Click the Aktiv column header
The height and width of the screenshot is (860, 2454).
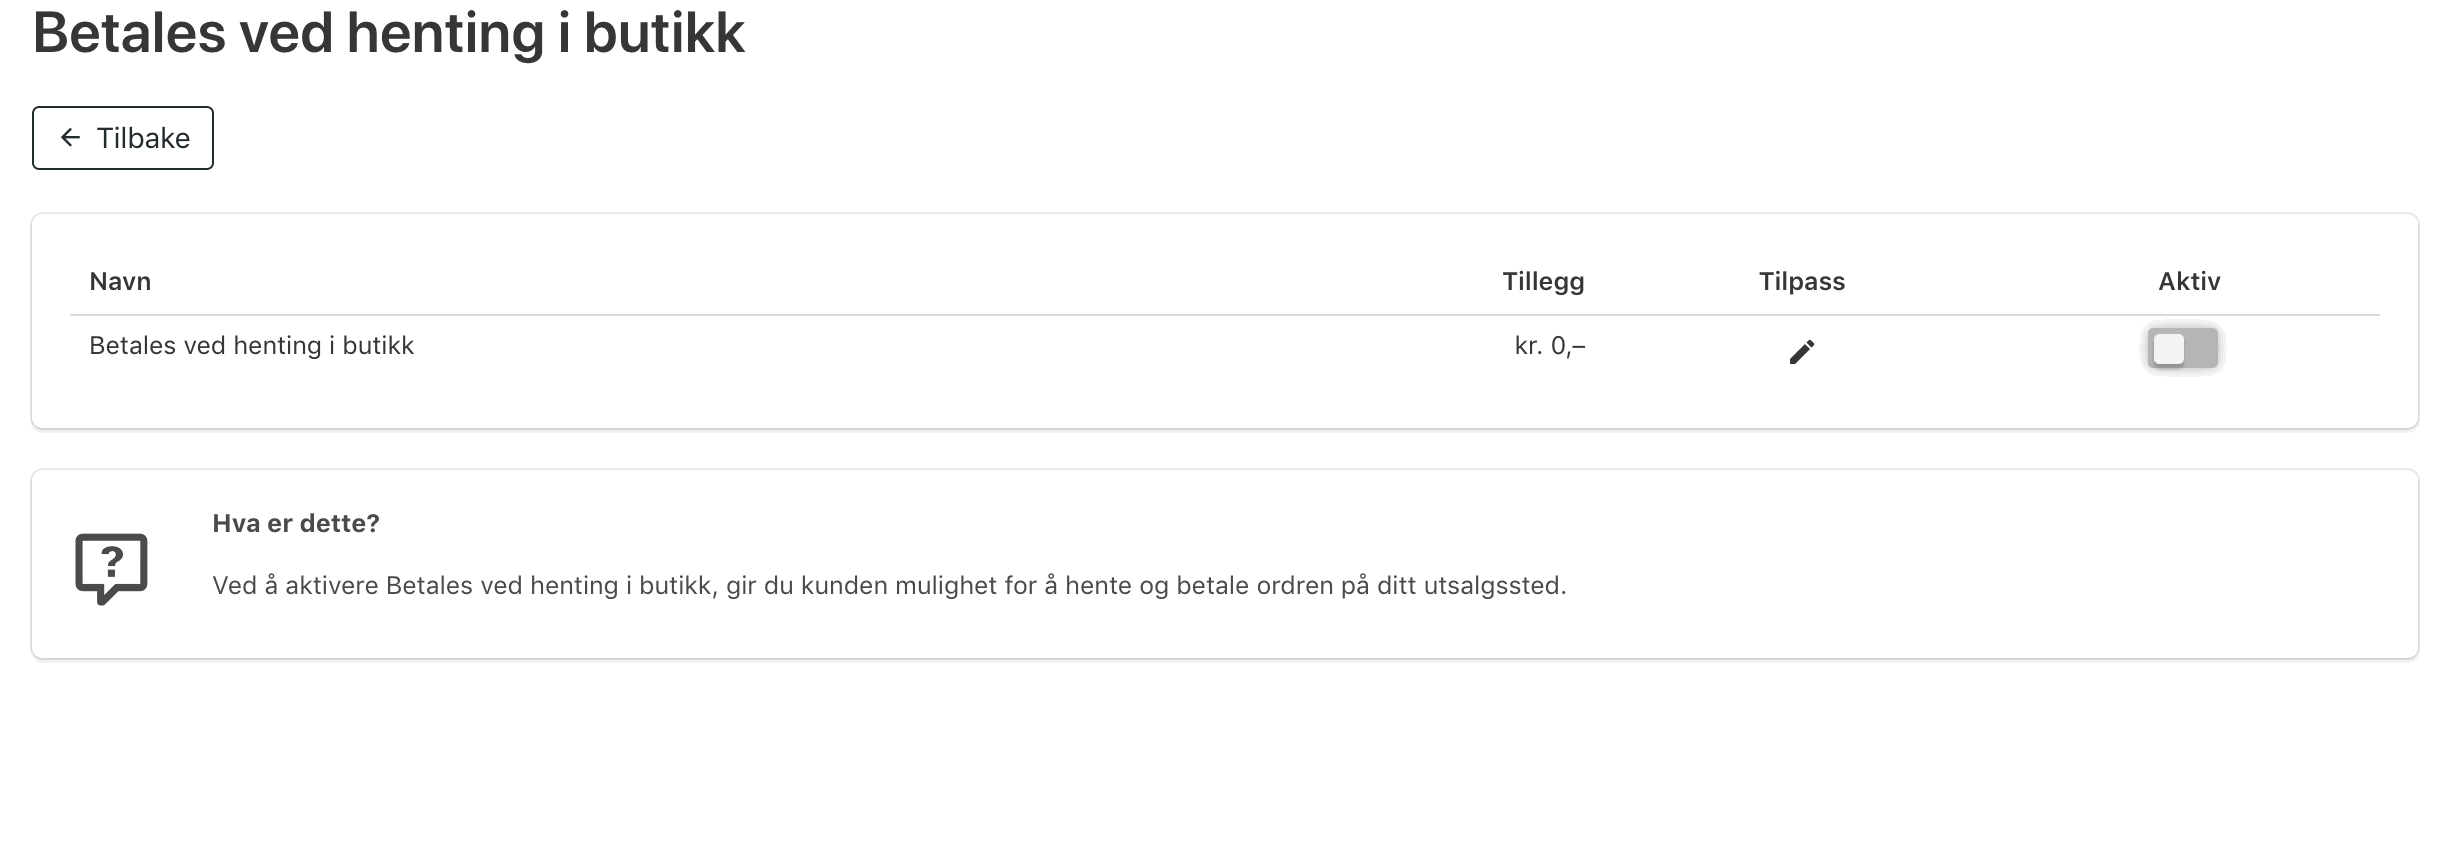(x=2189, y=281)
